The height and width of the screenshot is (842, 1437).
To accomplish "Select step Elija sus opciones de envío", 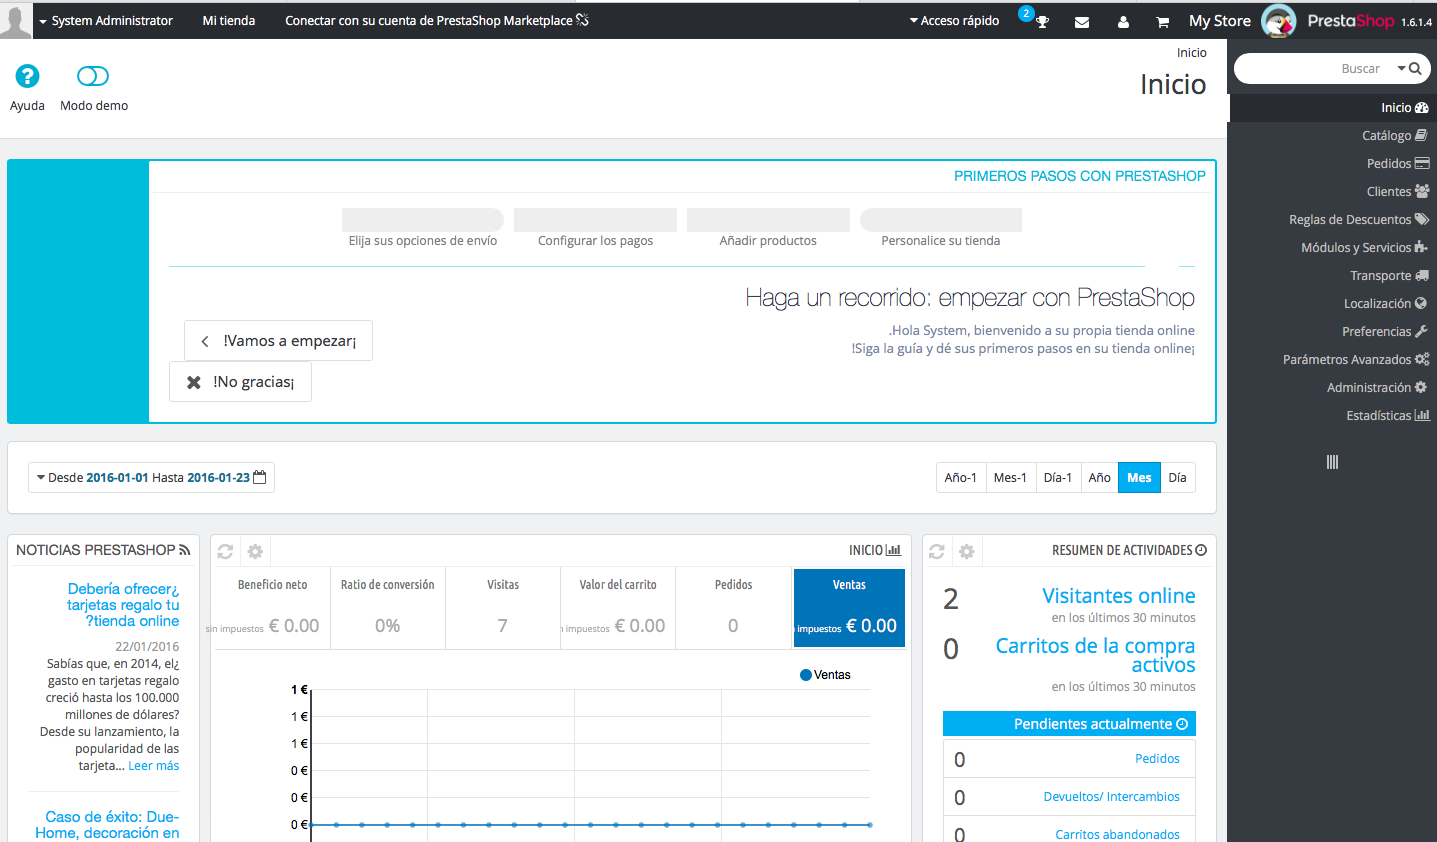I will pyautogui.click(x=423, y=228).
